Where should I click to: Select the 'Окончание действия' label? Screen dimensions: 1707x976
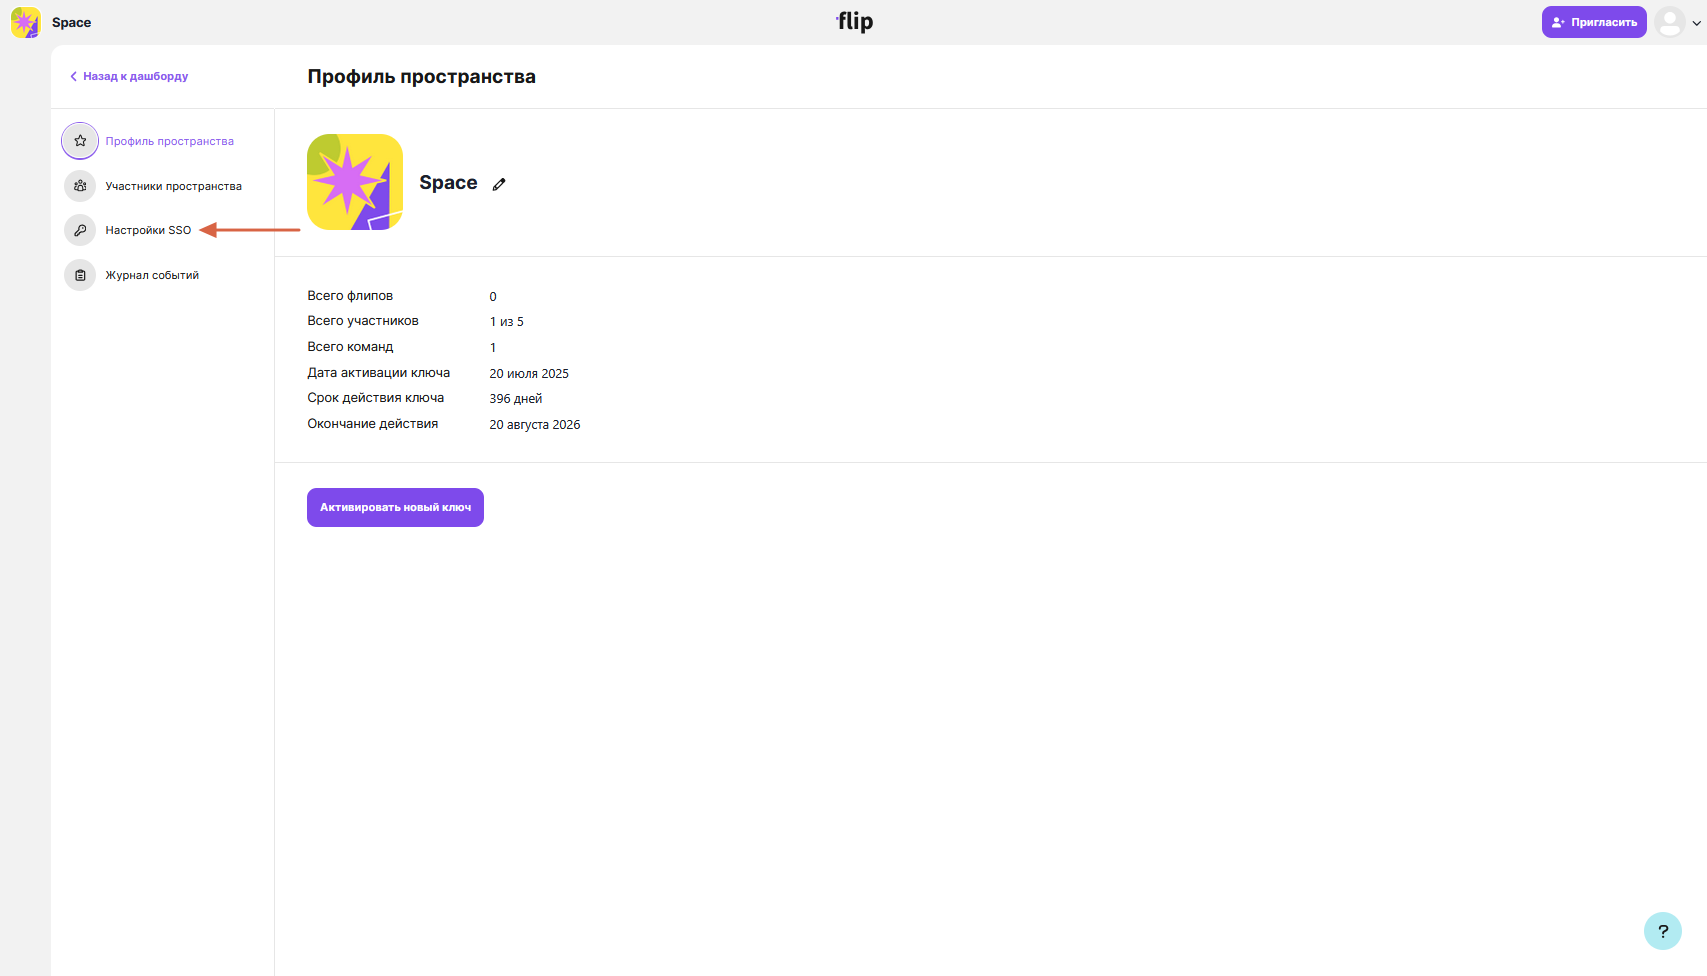[373, 424]
